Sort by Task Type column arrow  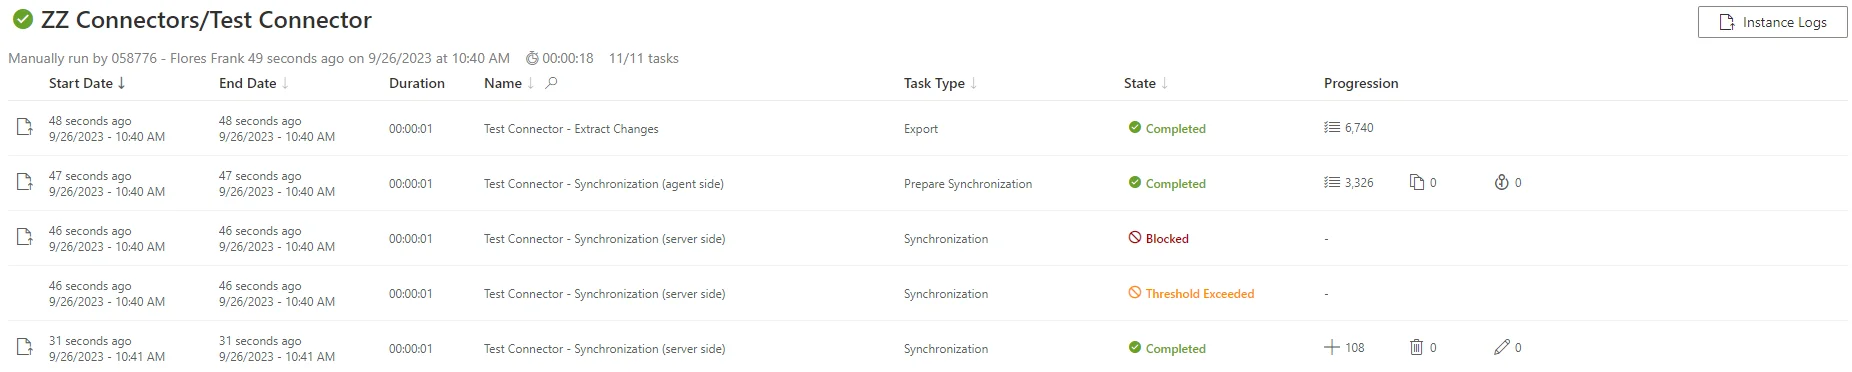tap(973, 83)
